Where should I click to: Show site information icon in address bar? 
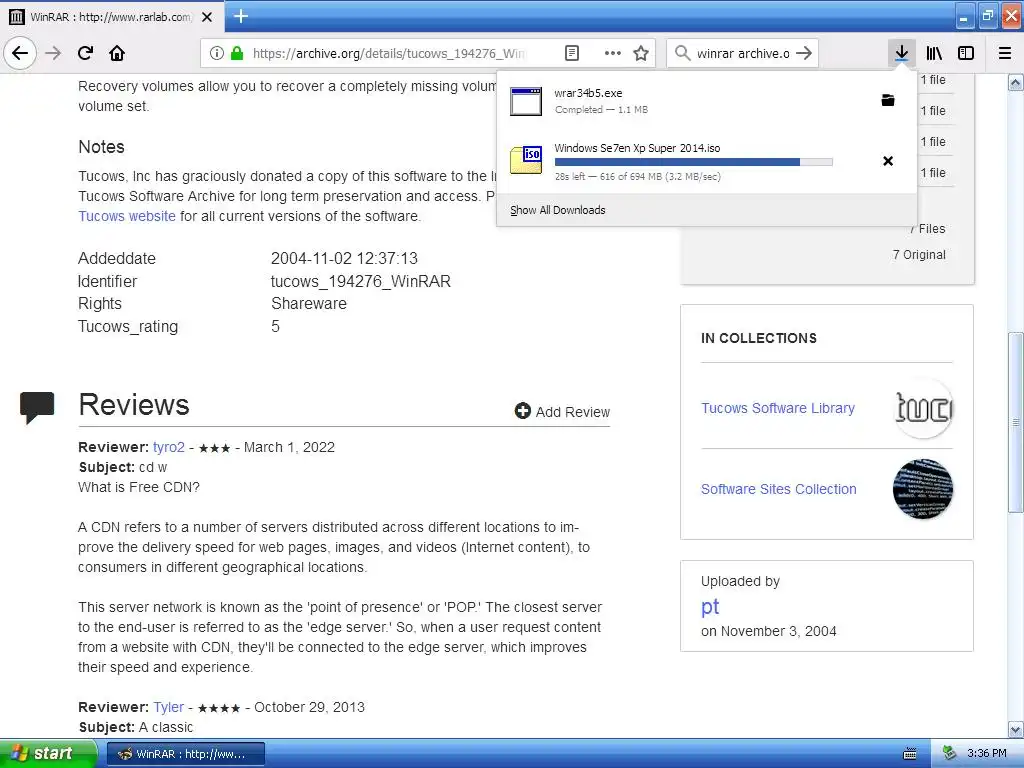pyautogui.click(x=217, y=53)
